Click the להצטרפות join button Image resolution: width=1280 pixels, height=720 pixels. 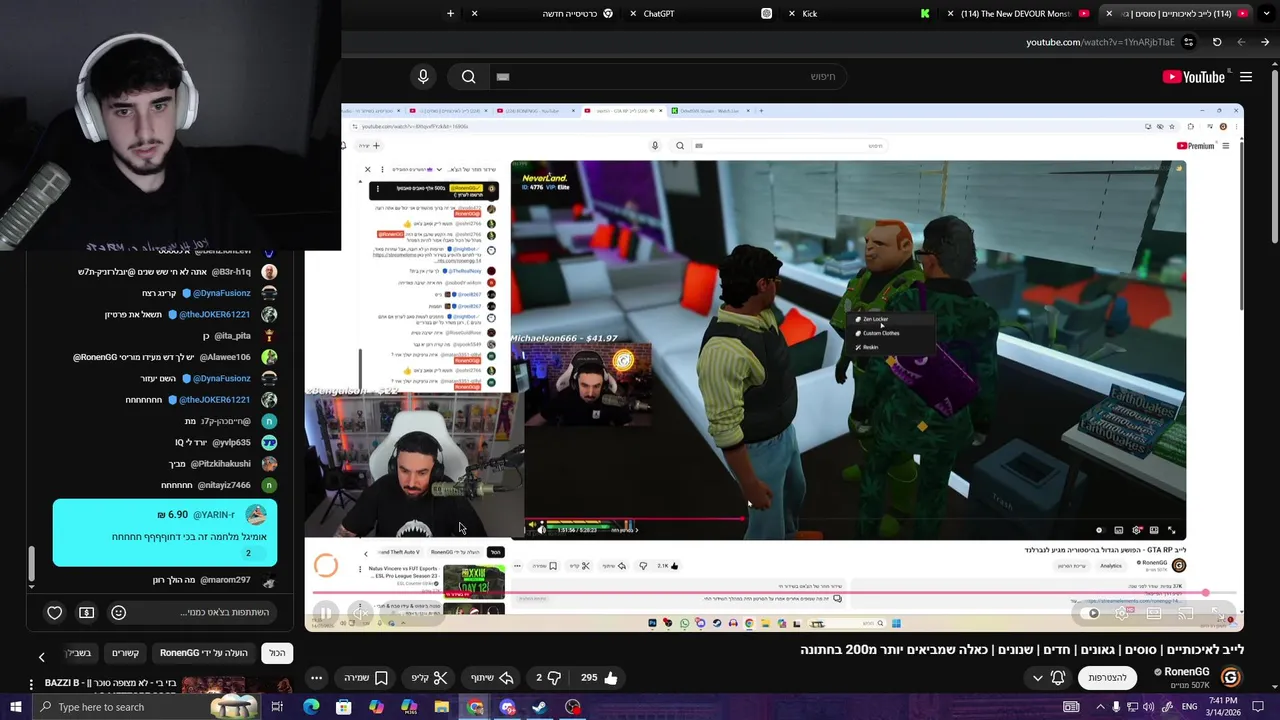click(x=1107, y=678)
